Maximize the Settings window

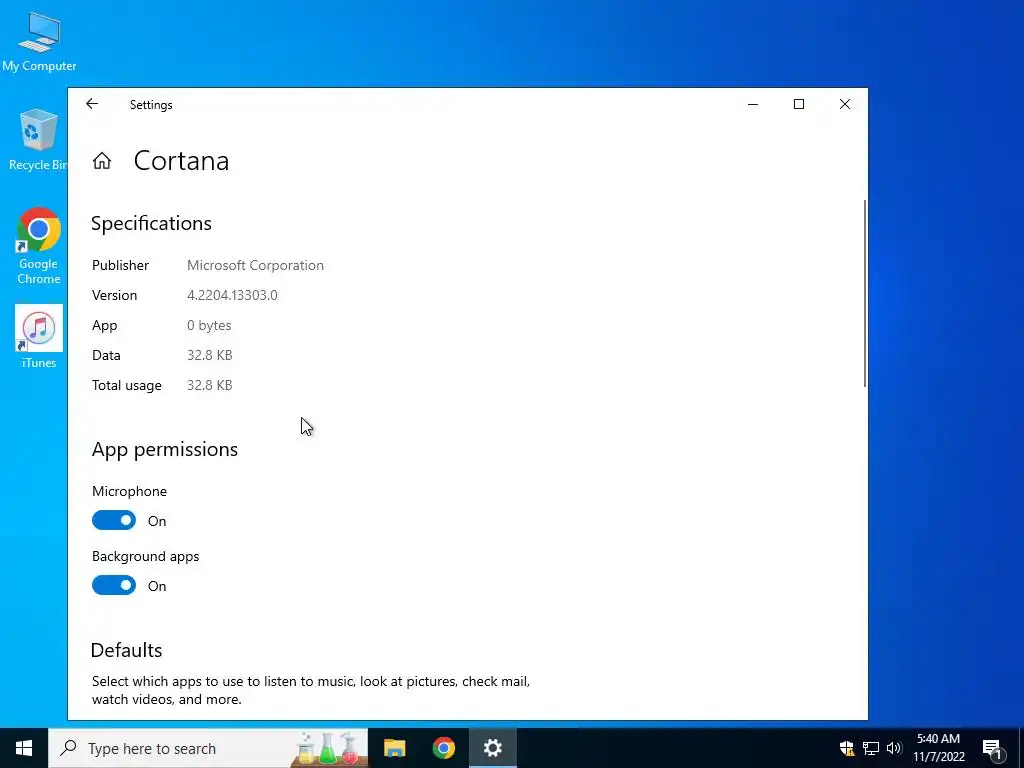[x=799, y=104]
